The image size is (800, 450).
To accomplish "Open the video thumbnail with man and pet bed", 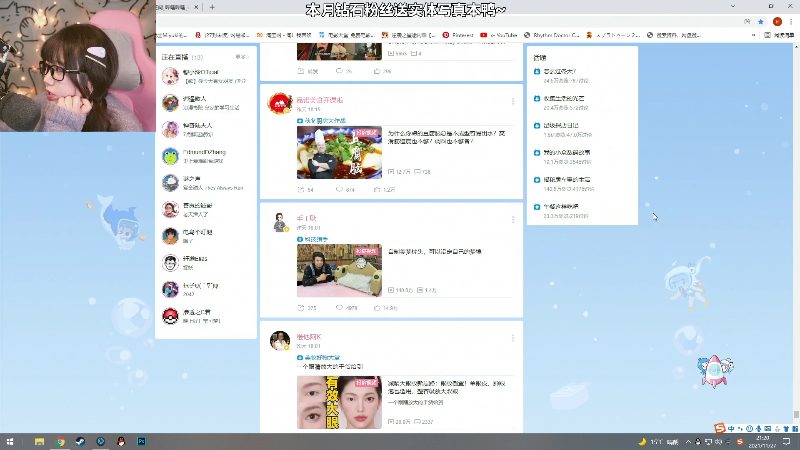I will coord(339,270).
